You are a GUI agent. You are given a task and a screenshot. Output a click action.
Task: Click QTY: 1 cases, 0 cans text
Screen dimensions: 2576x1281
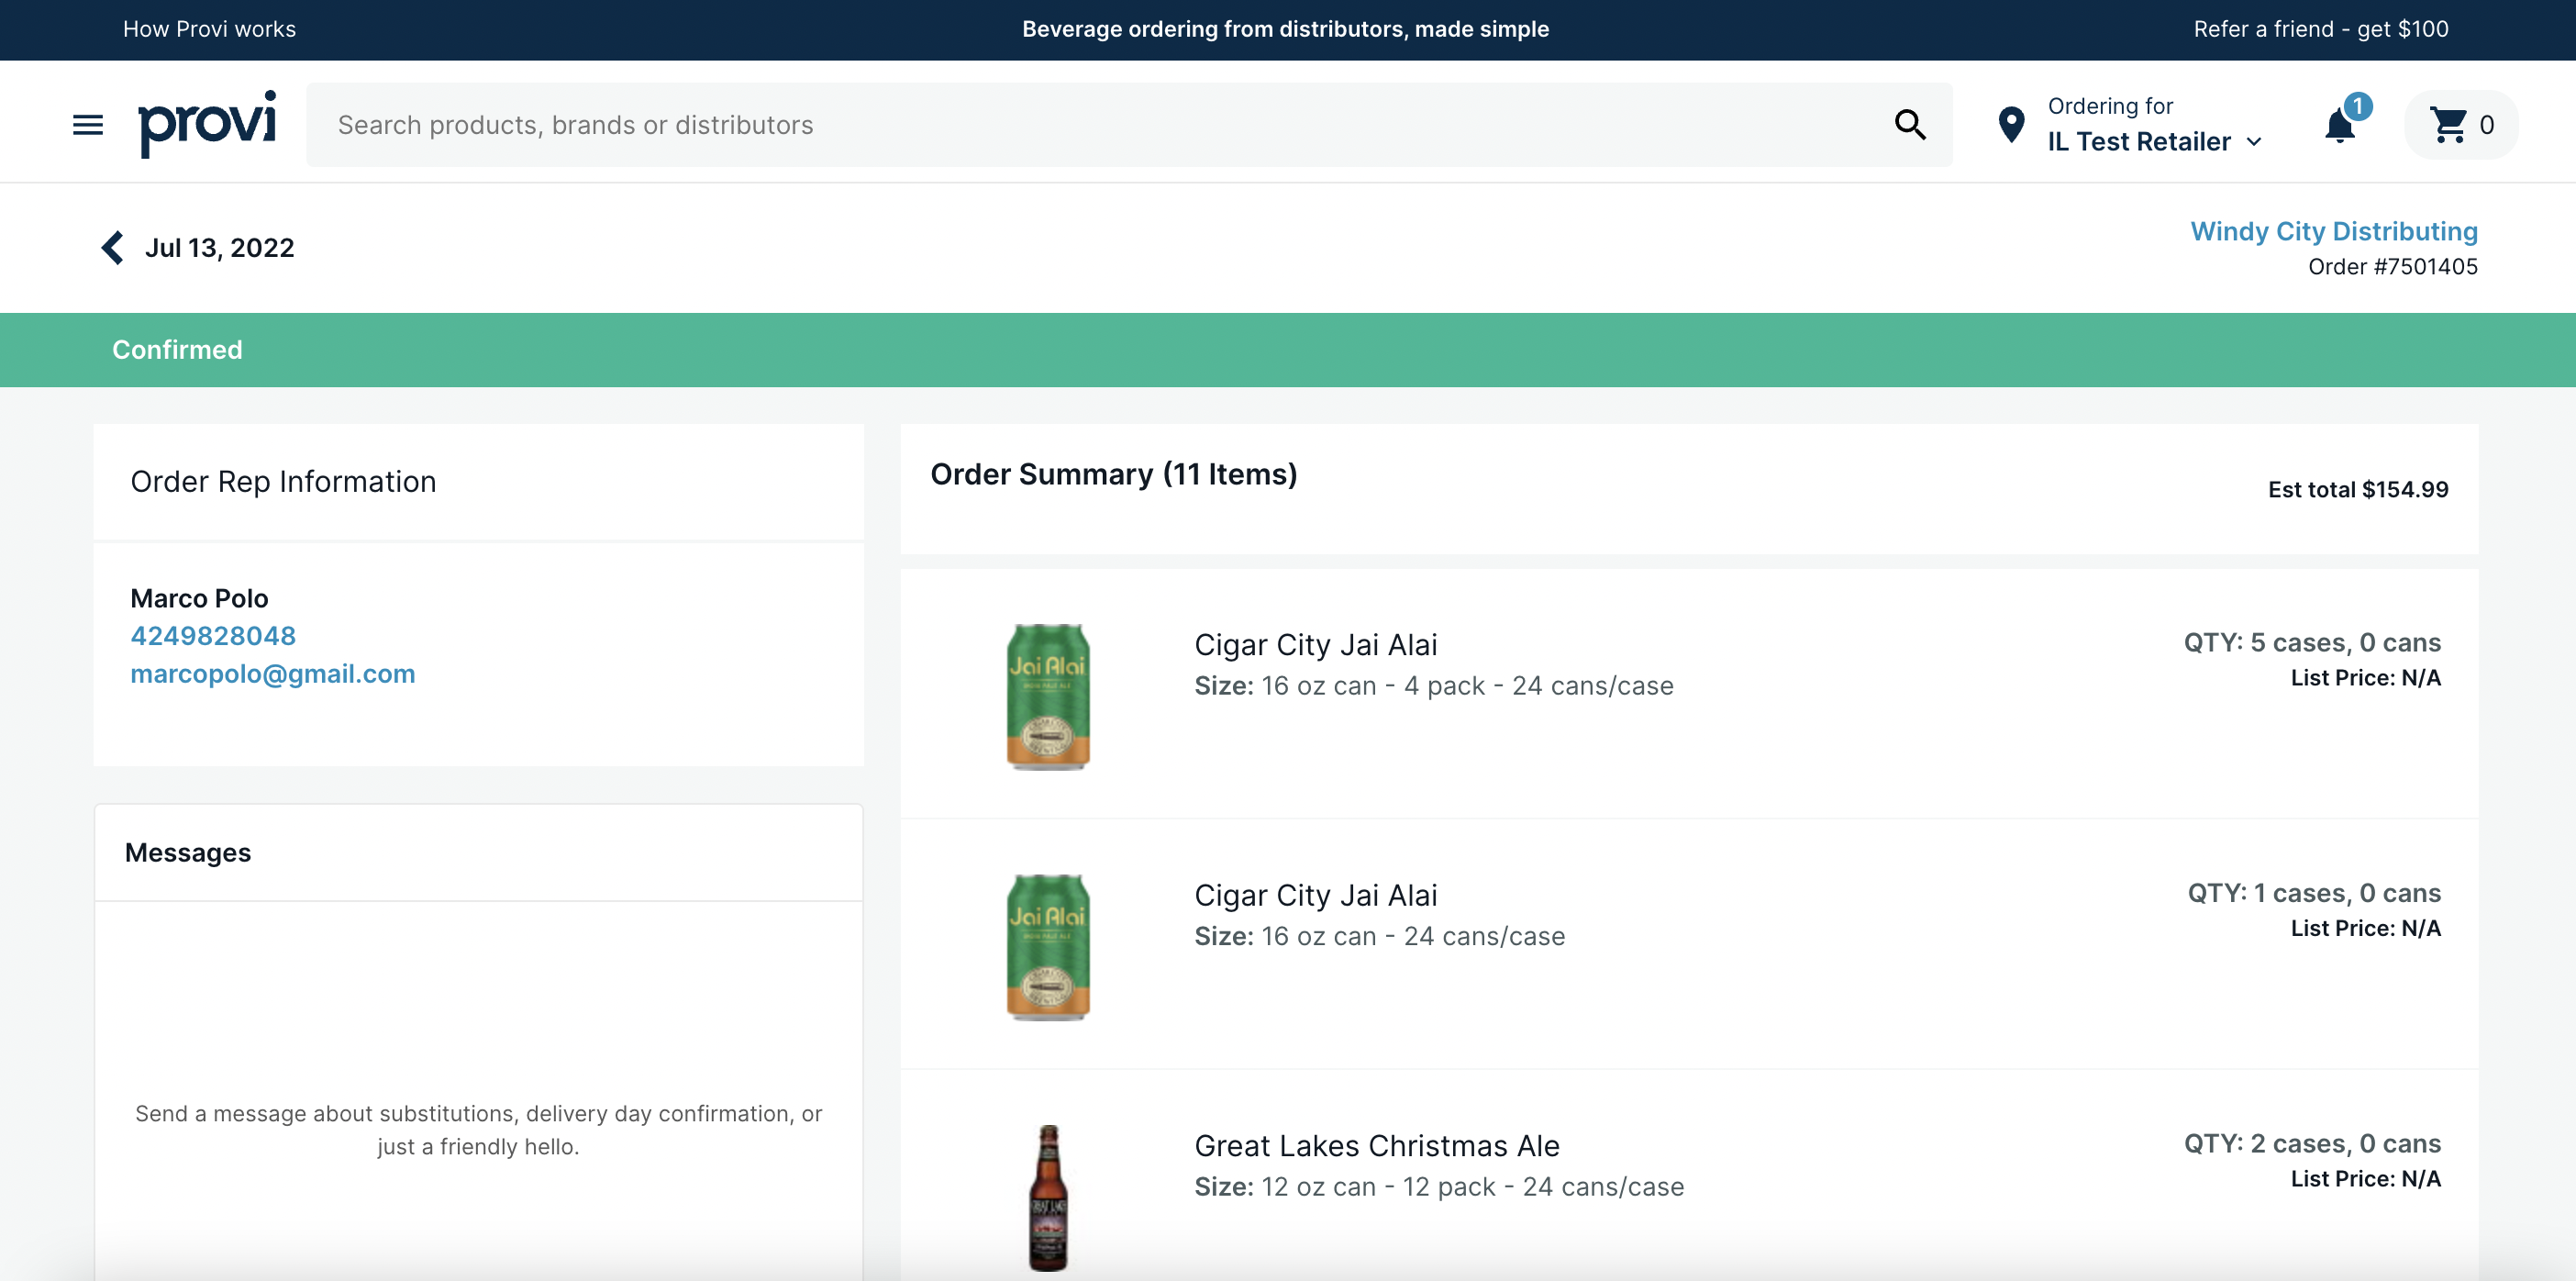tap(2314, 893)
